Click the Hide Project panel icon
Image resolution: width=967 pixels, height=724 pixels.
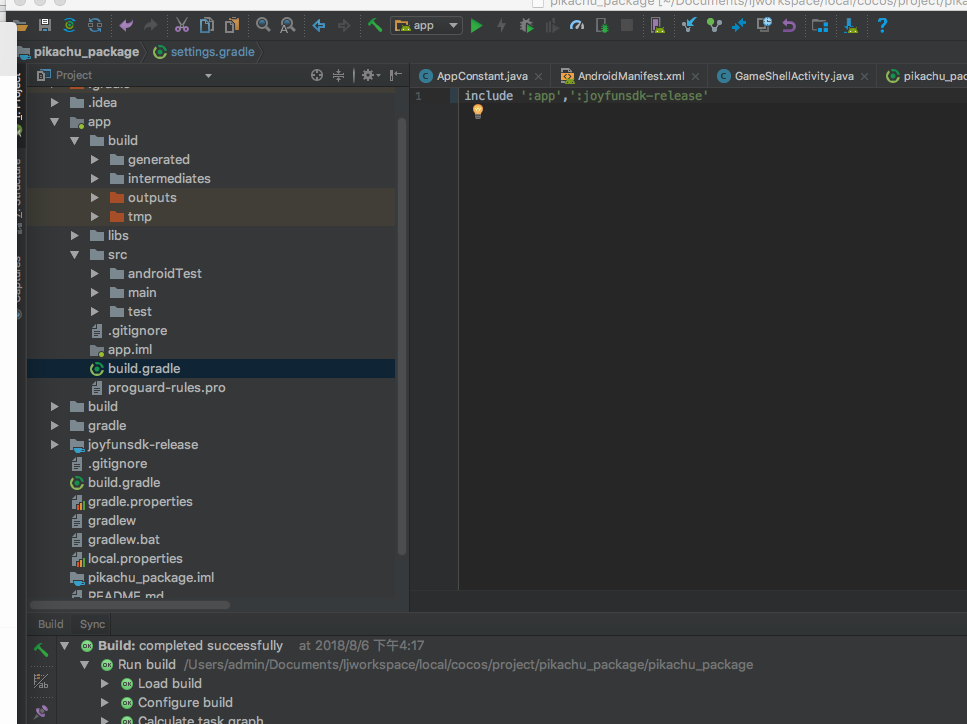pyautogui.click(x=396, y=75)
